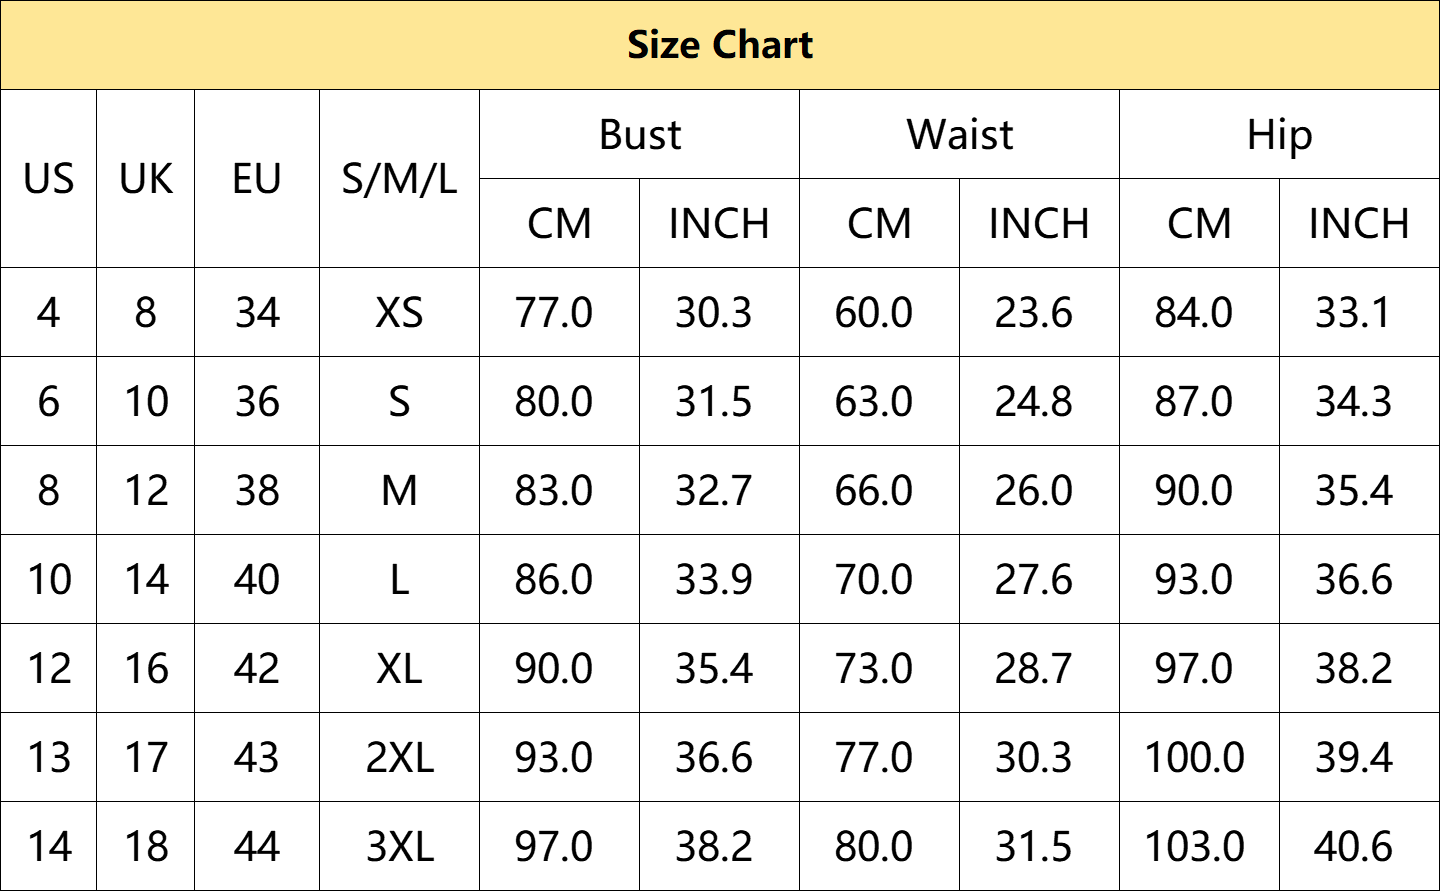Click the Size Chart title banner
Viewport: 1440px width, 892px height.
(x=720, y=45)
